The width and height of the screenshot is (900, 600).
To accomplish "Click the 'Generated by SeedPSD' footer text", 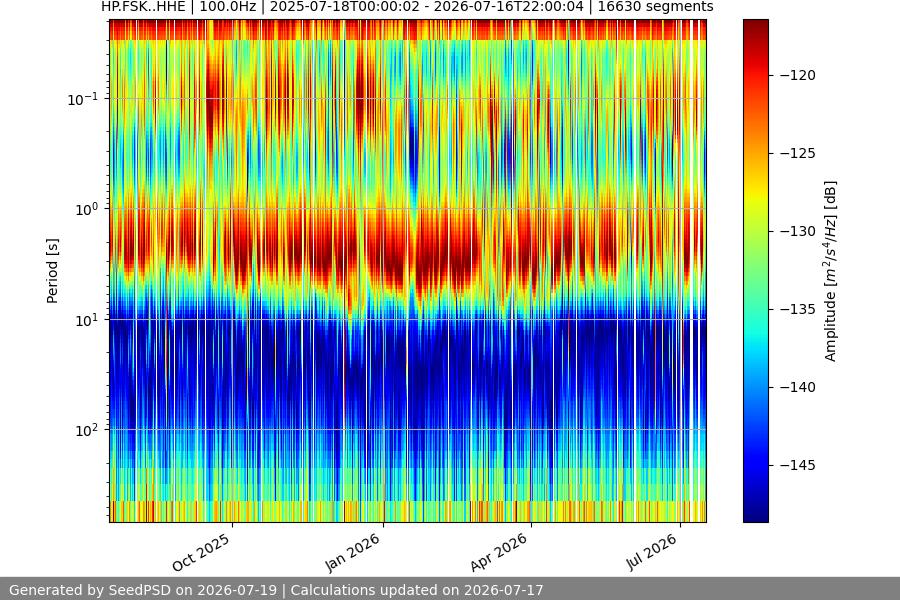I will point(276,590).
